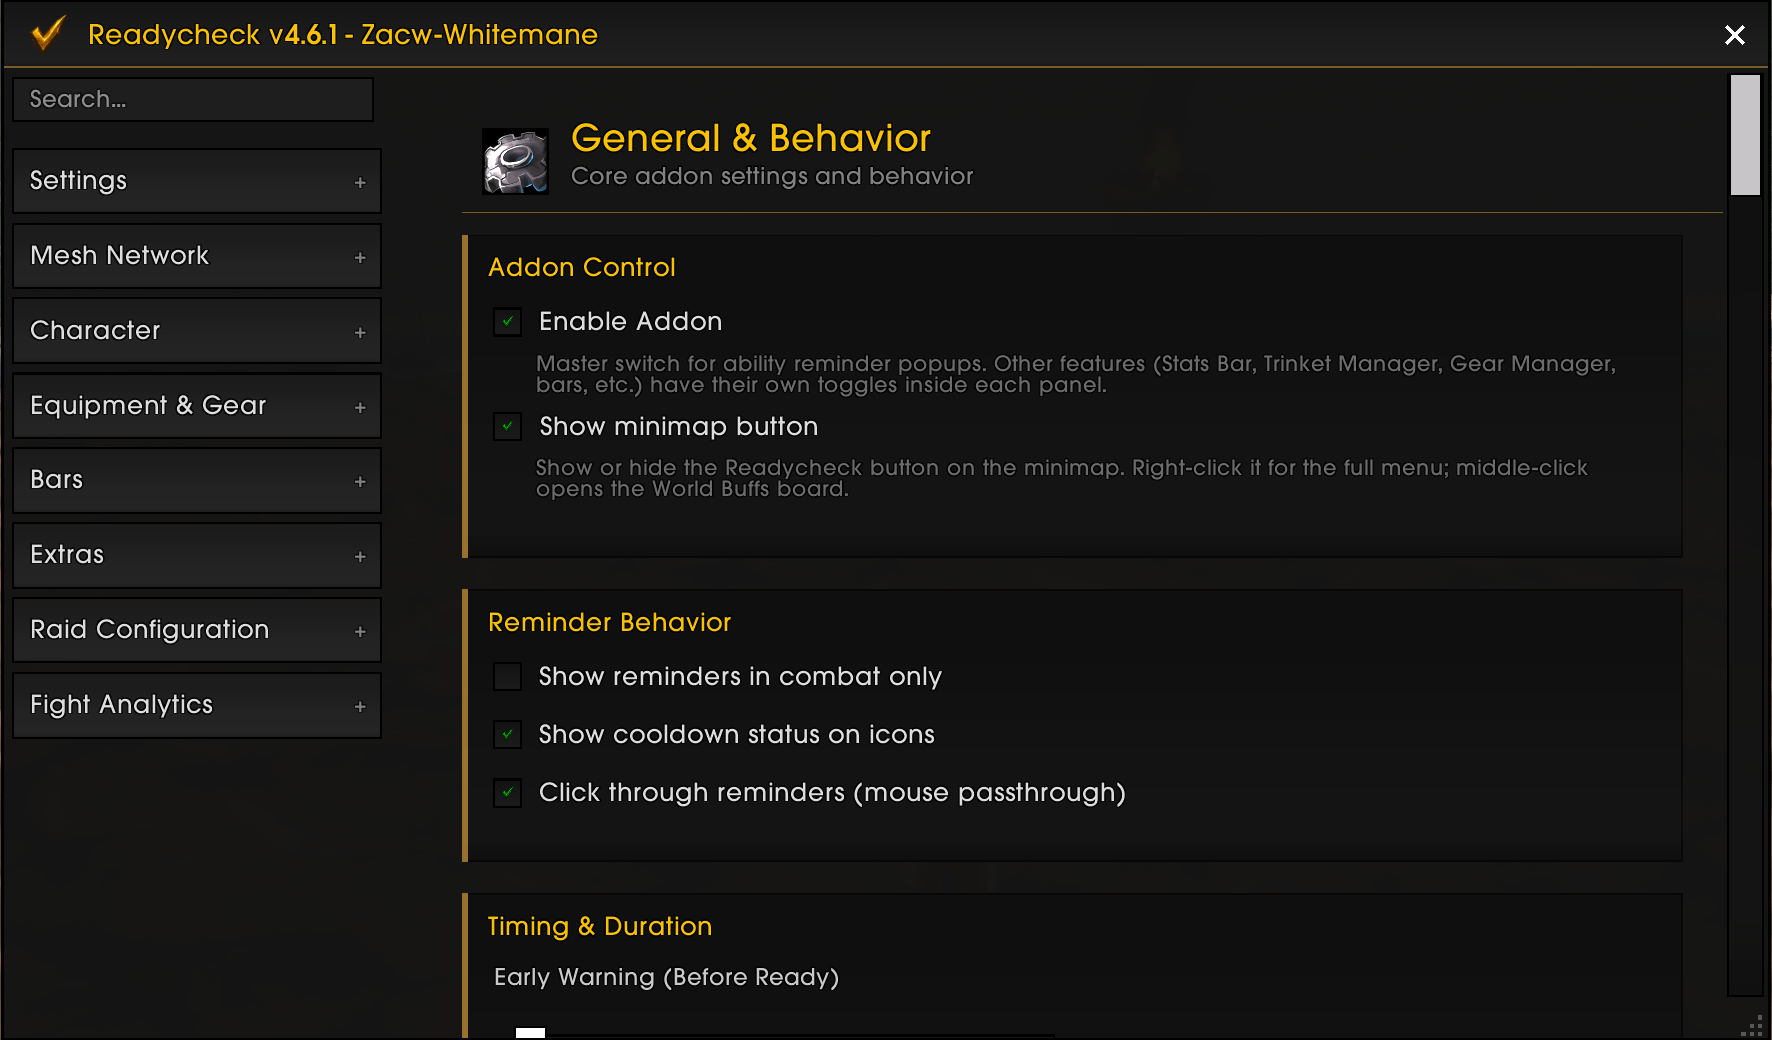Toggle the Show minimap button checkbox

click(508, 427)
